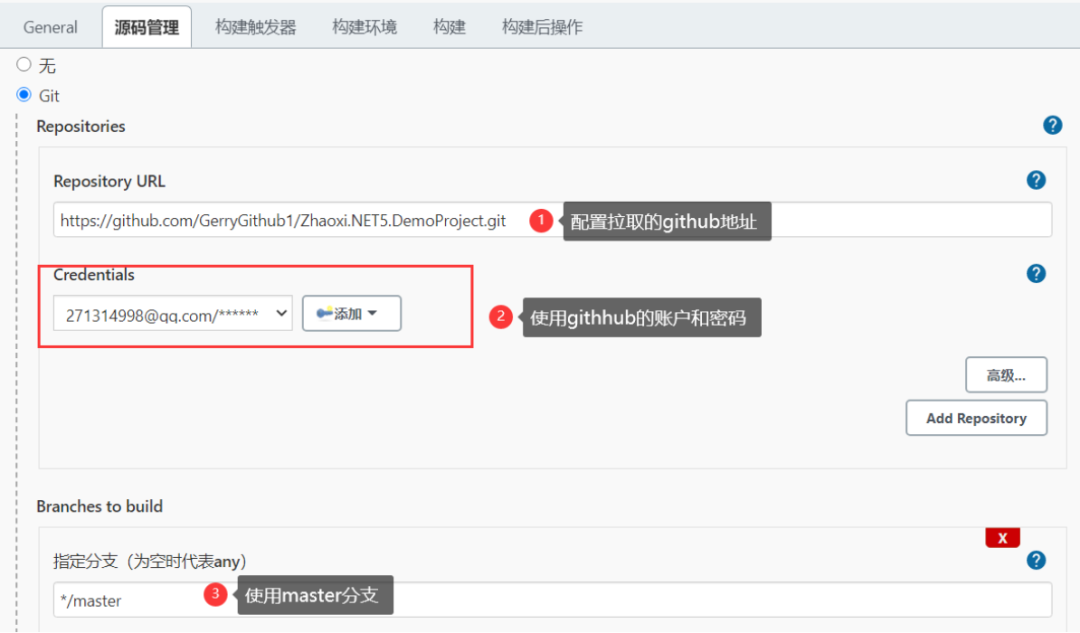Switch to the 源码管理 tab
Image resolution: width=1080 pixels, height=633 pixels.
[x=147, y=28]
